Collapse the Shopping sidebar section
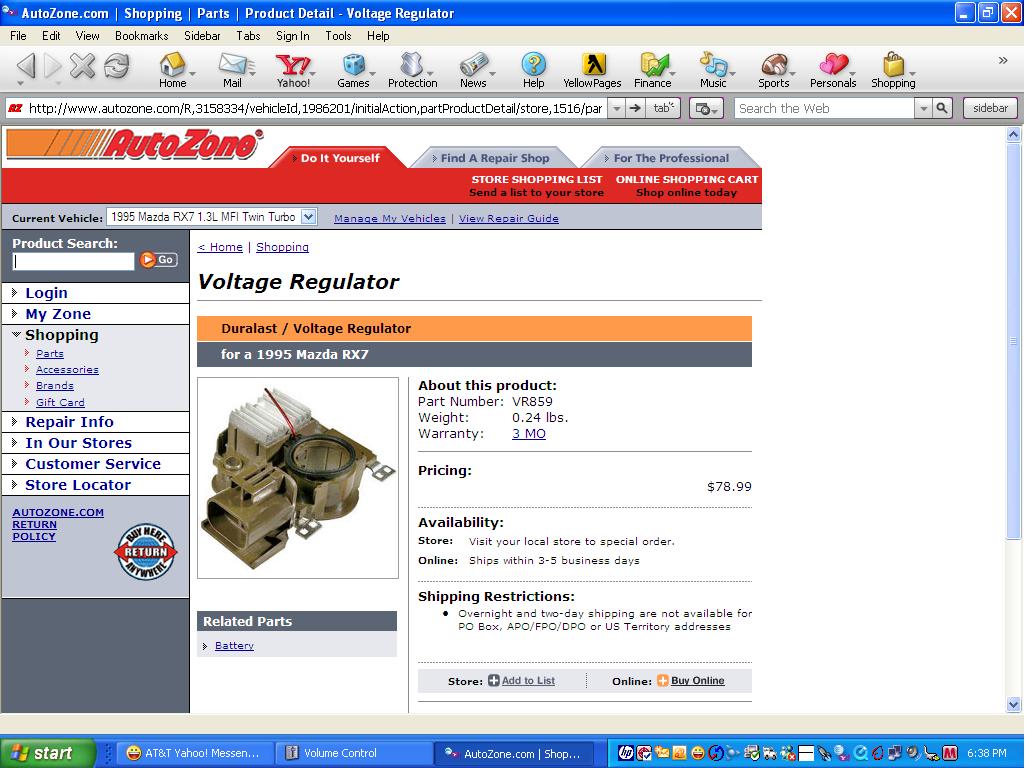This screenshot has width=1026, height=768. [x=16, y=335]
